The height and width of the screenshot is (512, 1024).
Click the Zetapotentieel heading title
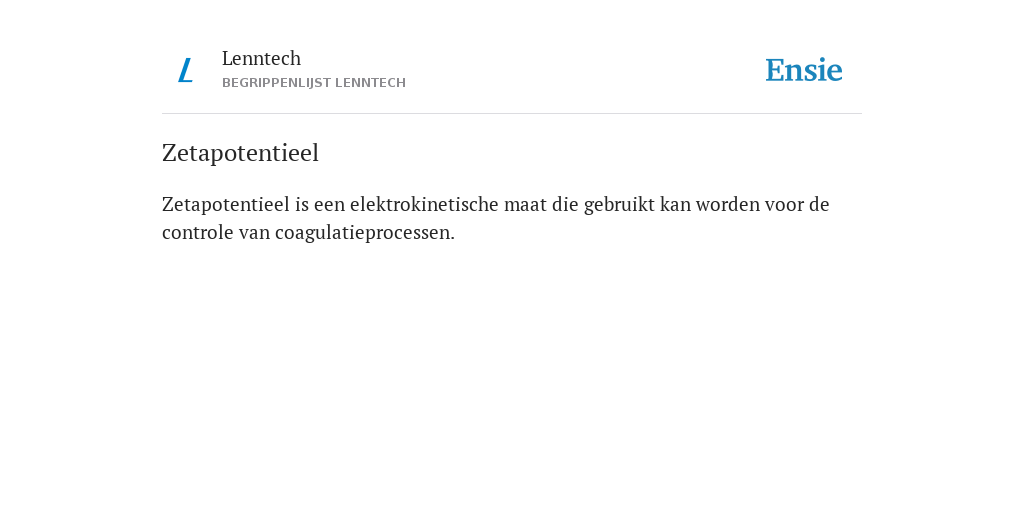pos(240,153)
